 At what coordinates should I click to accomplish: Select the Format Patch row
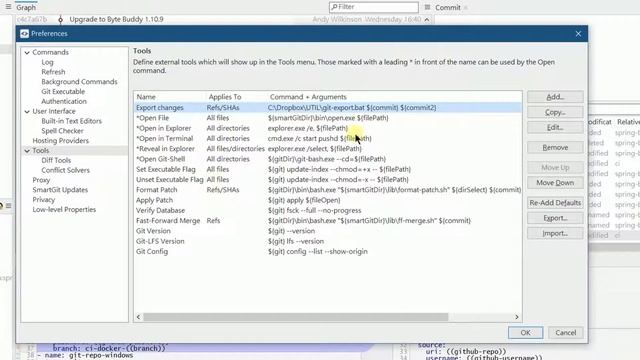[328, 190]
